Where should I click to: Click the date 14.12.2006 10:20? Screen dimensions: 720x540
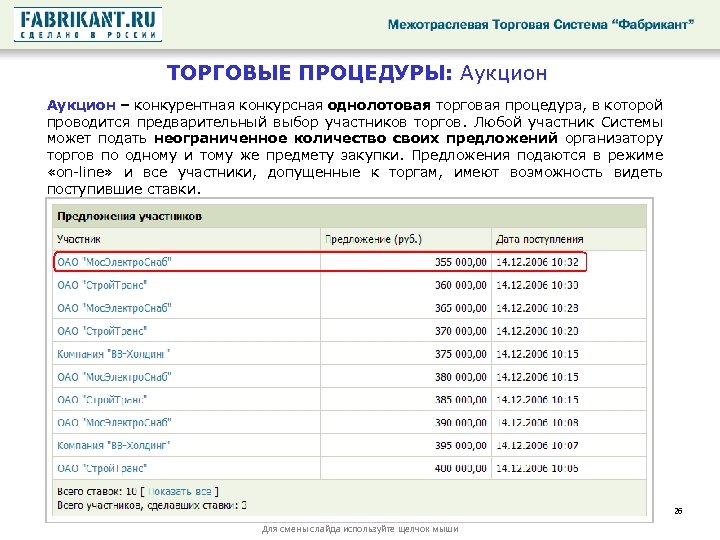tap(537, 331)
